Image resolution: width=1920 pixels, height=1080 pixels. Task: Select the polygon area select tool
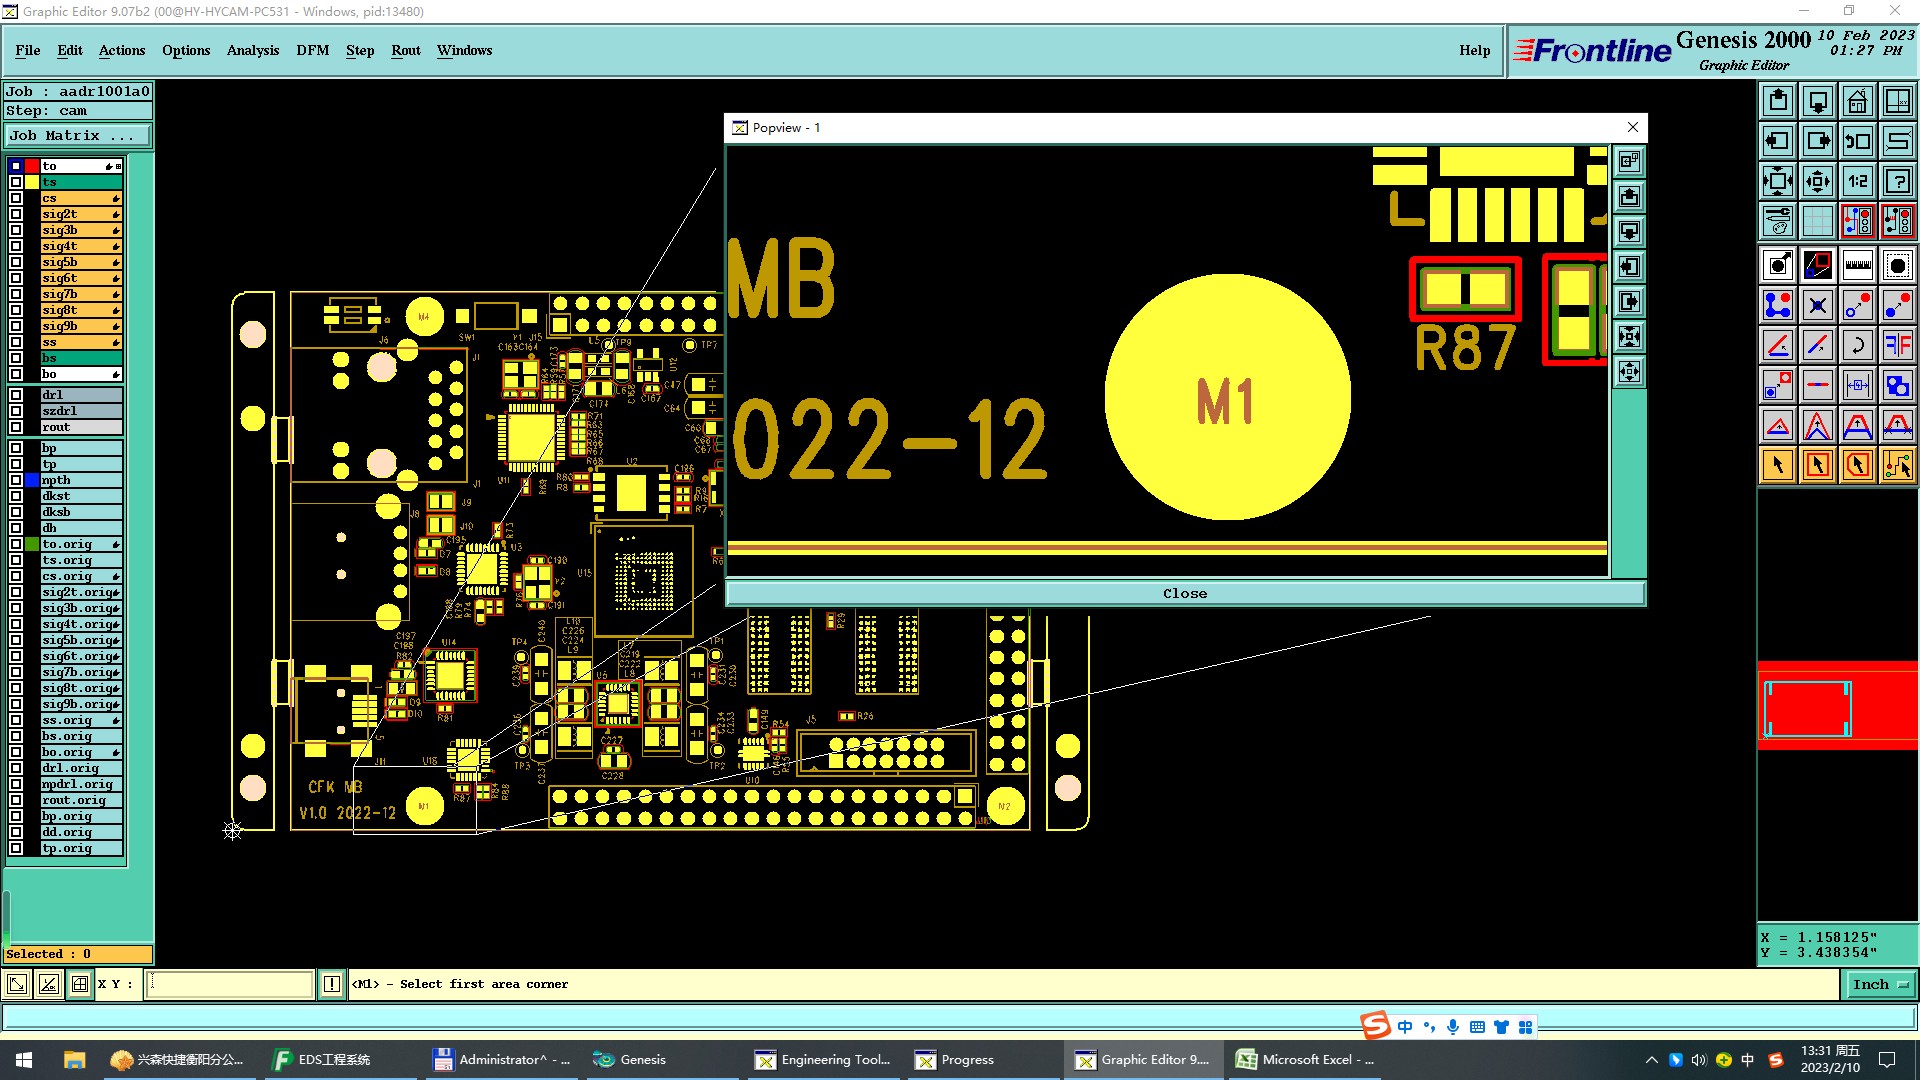[x=1858, y=465]
